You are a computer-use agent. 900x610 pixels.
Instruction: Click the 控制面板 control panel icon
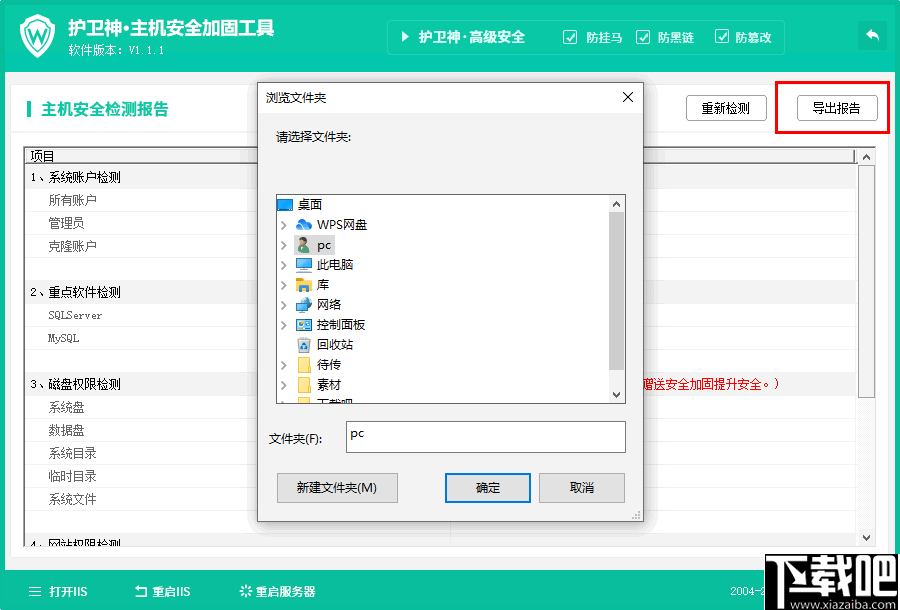(x=303, y=326)
